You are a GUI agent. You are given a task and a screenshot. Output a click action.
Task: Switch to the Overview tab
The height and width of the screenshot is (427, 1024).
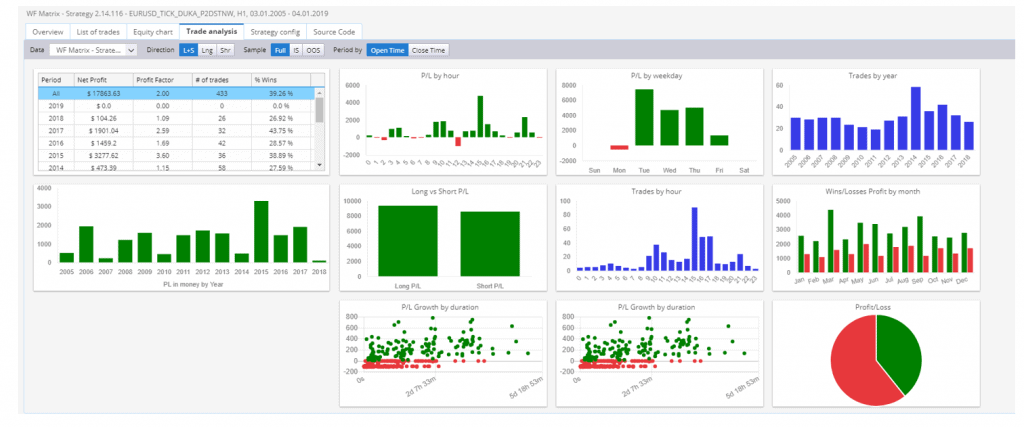[x=48, y=31]
